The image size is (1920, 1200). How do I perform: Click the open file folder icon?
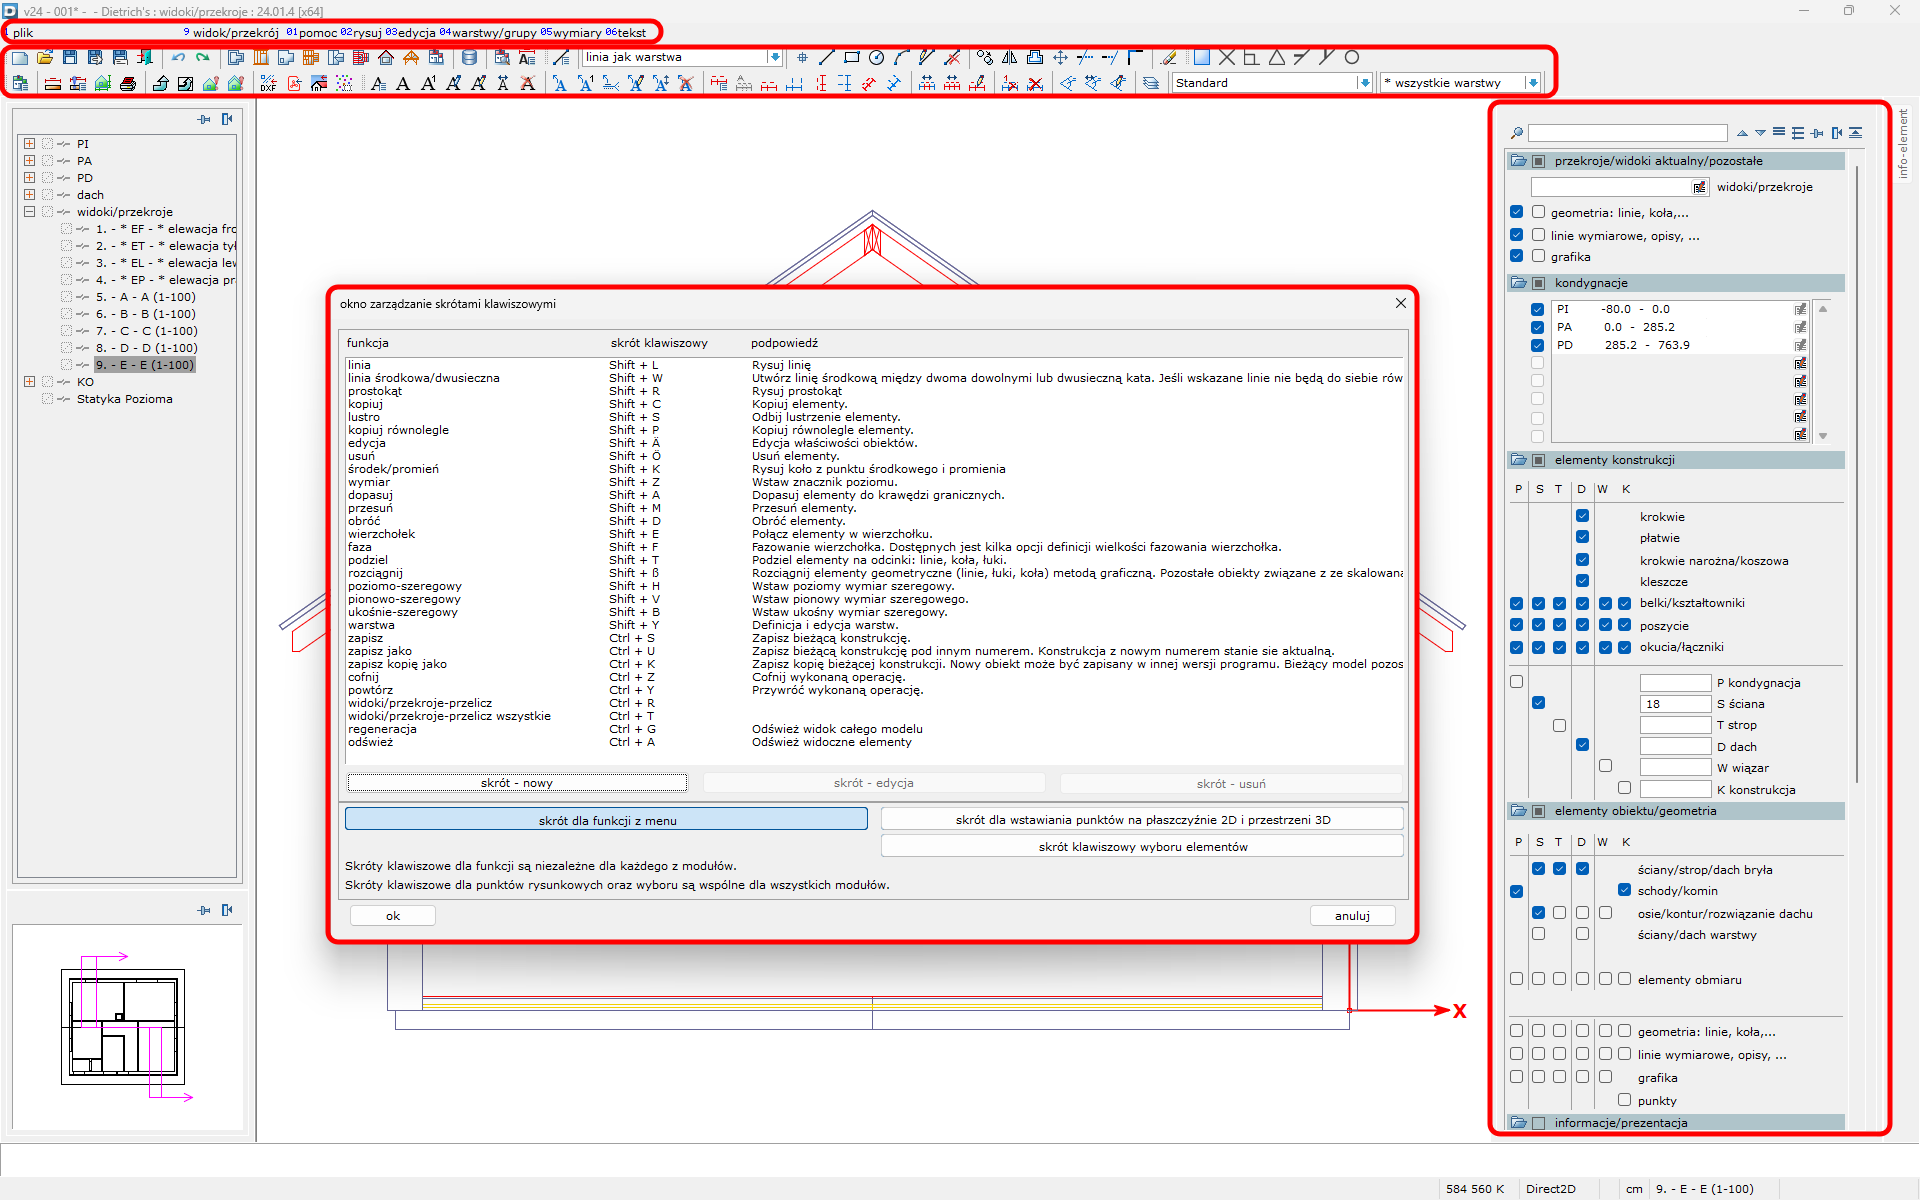(45, 58)
